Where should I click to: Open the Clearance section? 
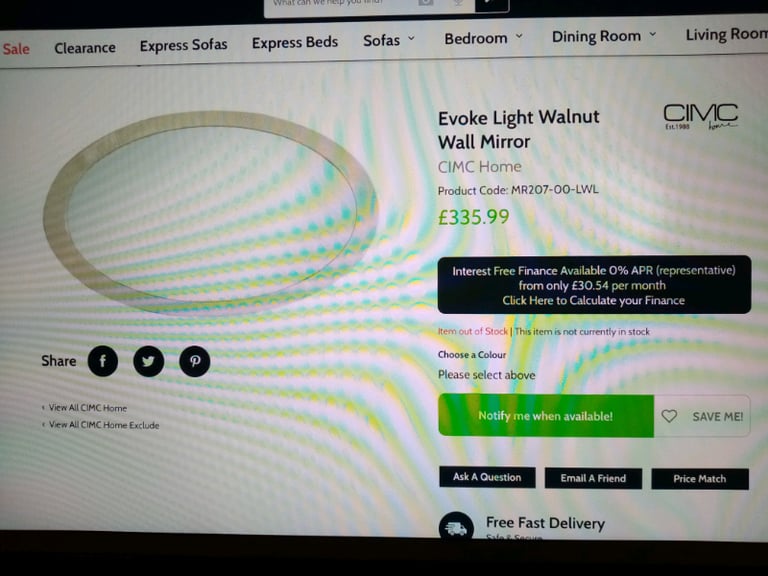[x=85, y=48]
